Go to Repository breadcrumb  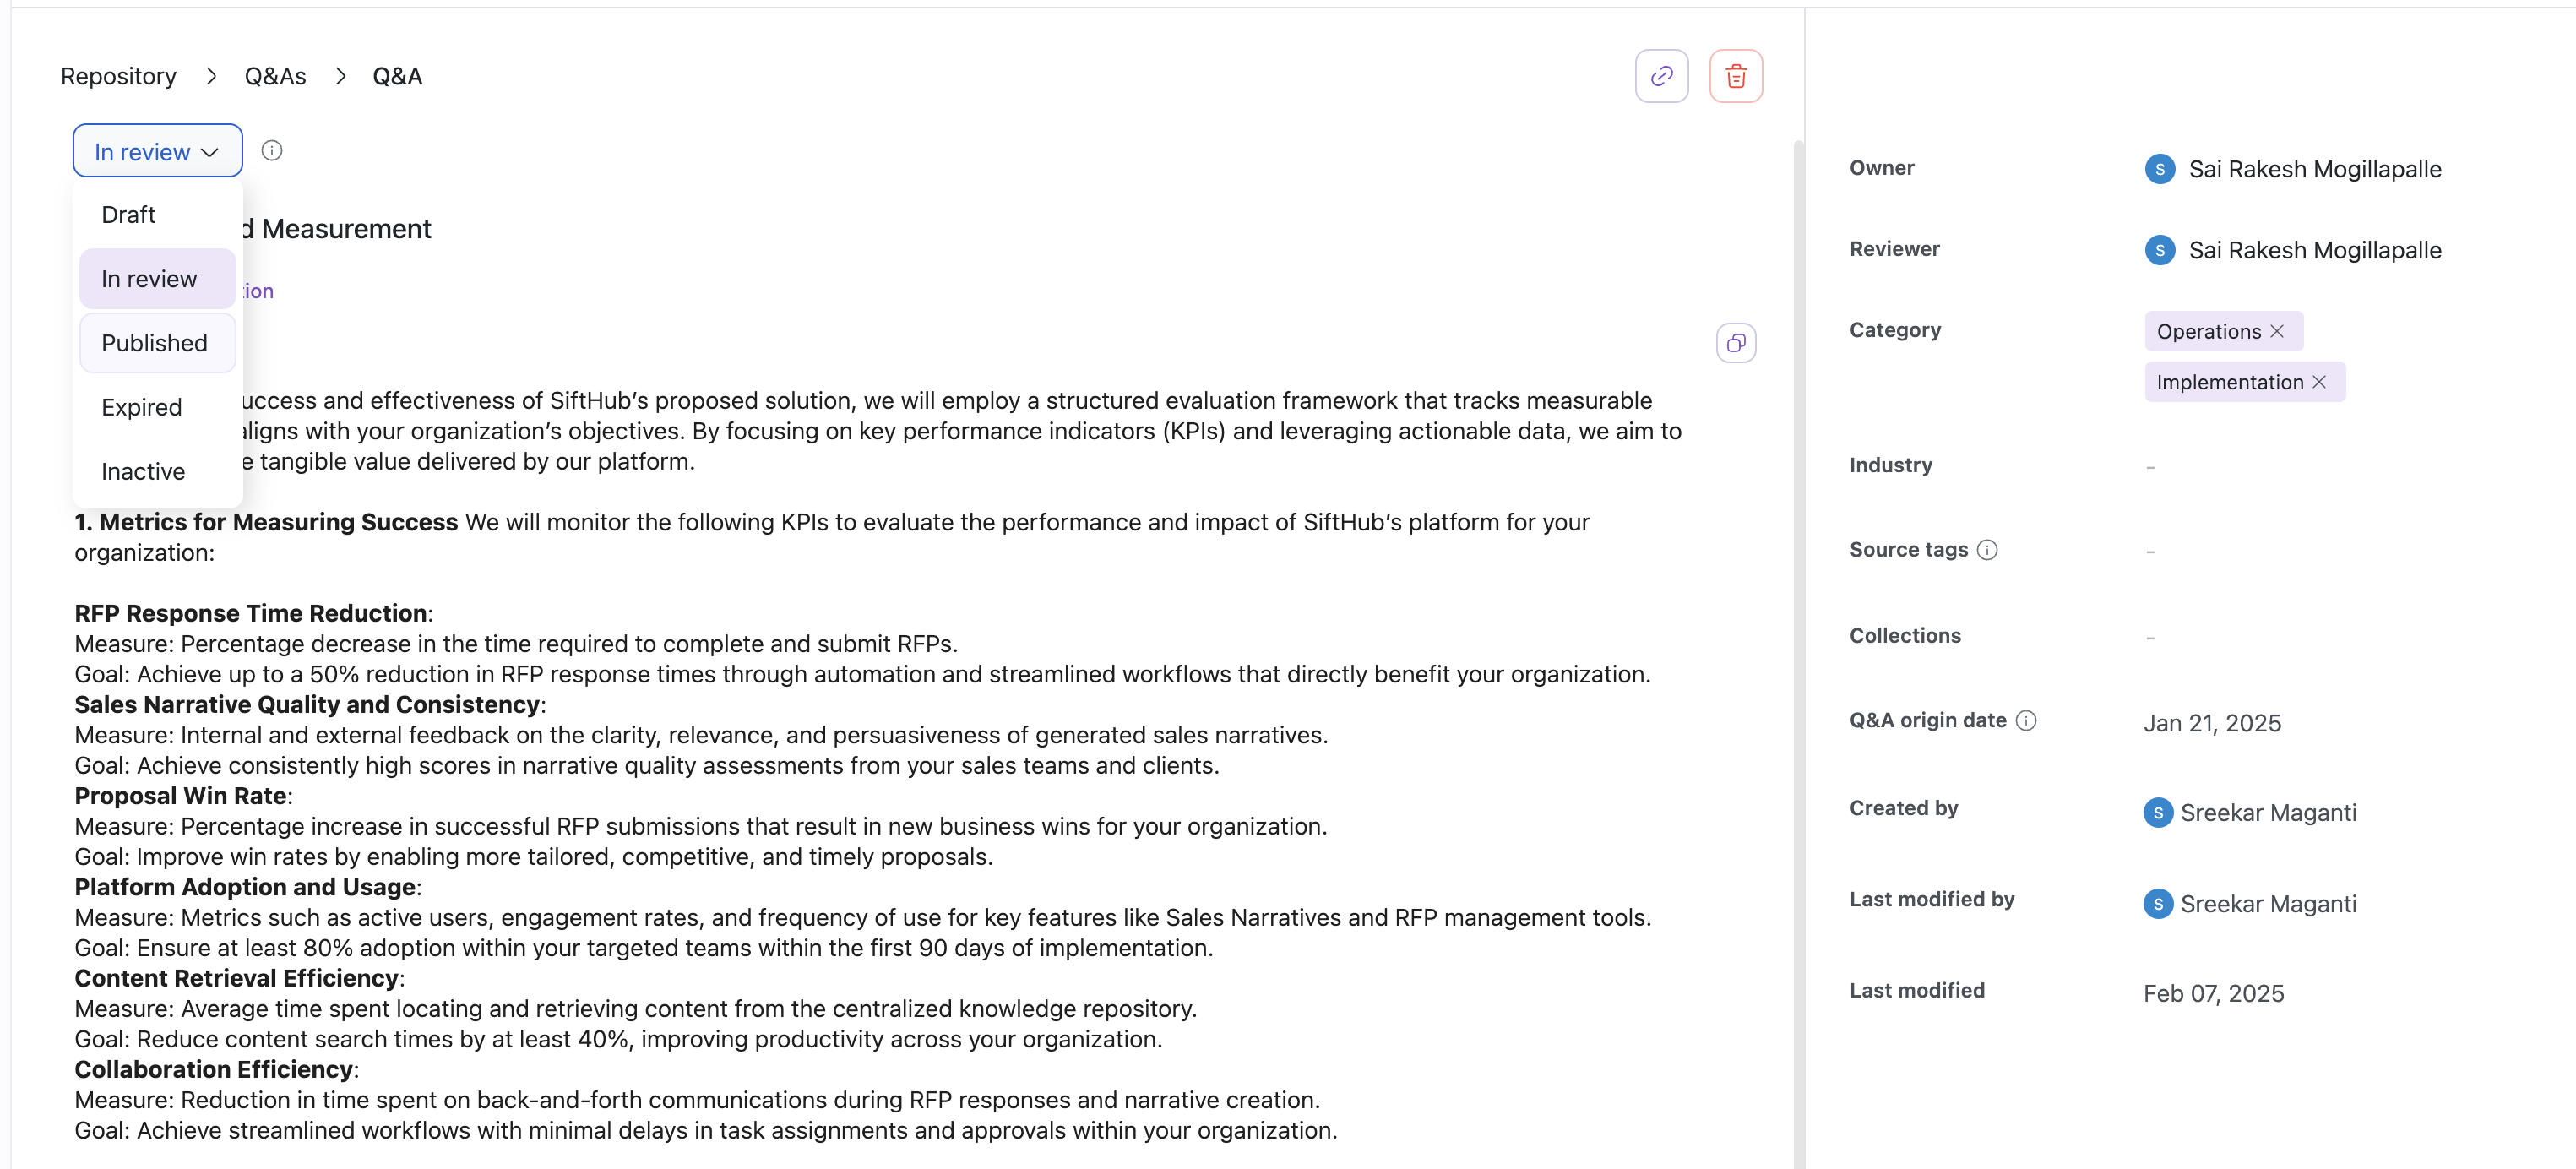pos(118,76)
